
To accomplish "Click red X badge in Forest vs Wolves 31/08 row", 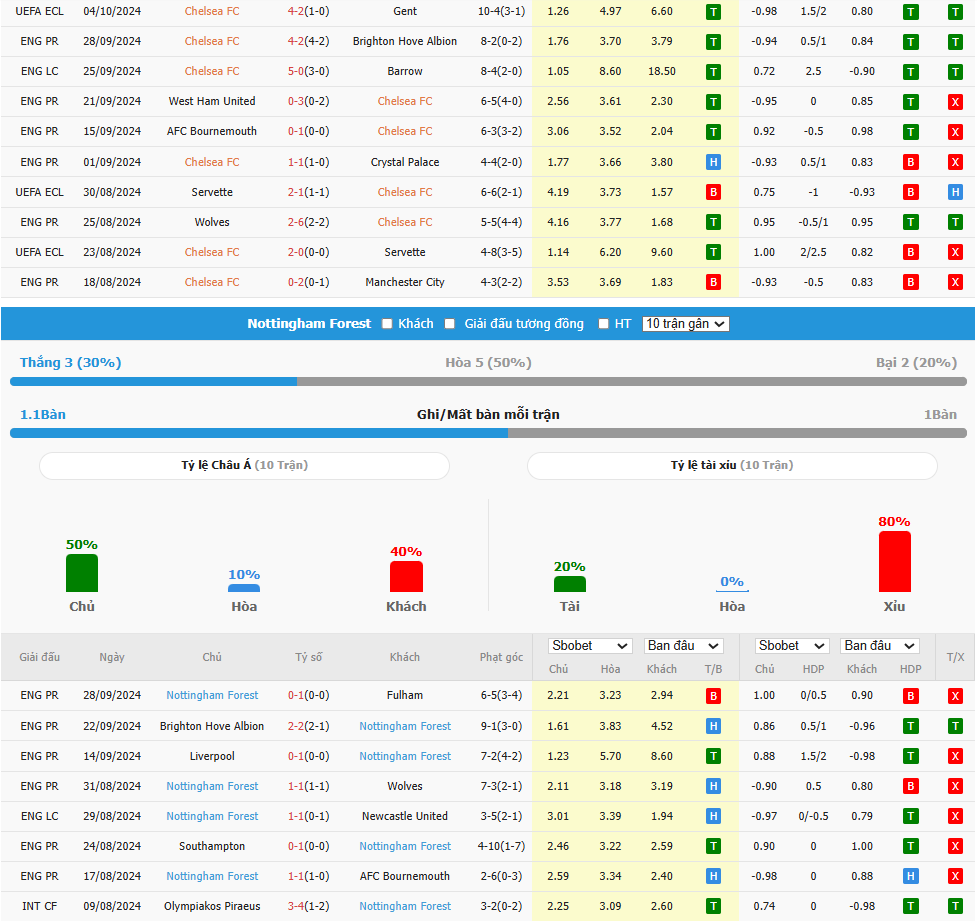I will 955,786.
